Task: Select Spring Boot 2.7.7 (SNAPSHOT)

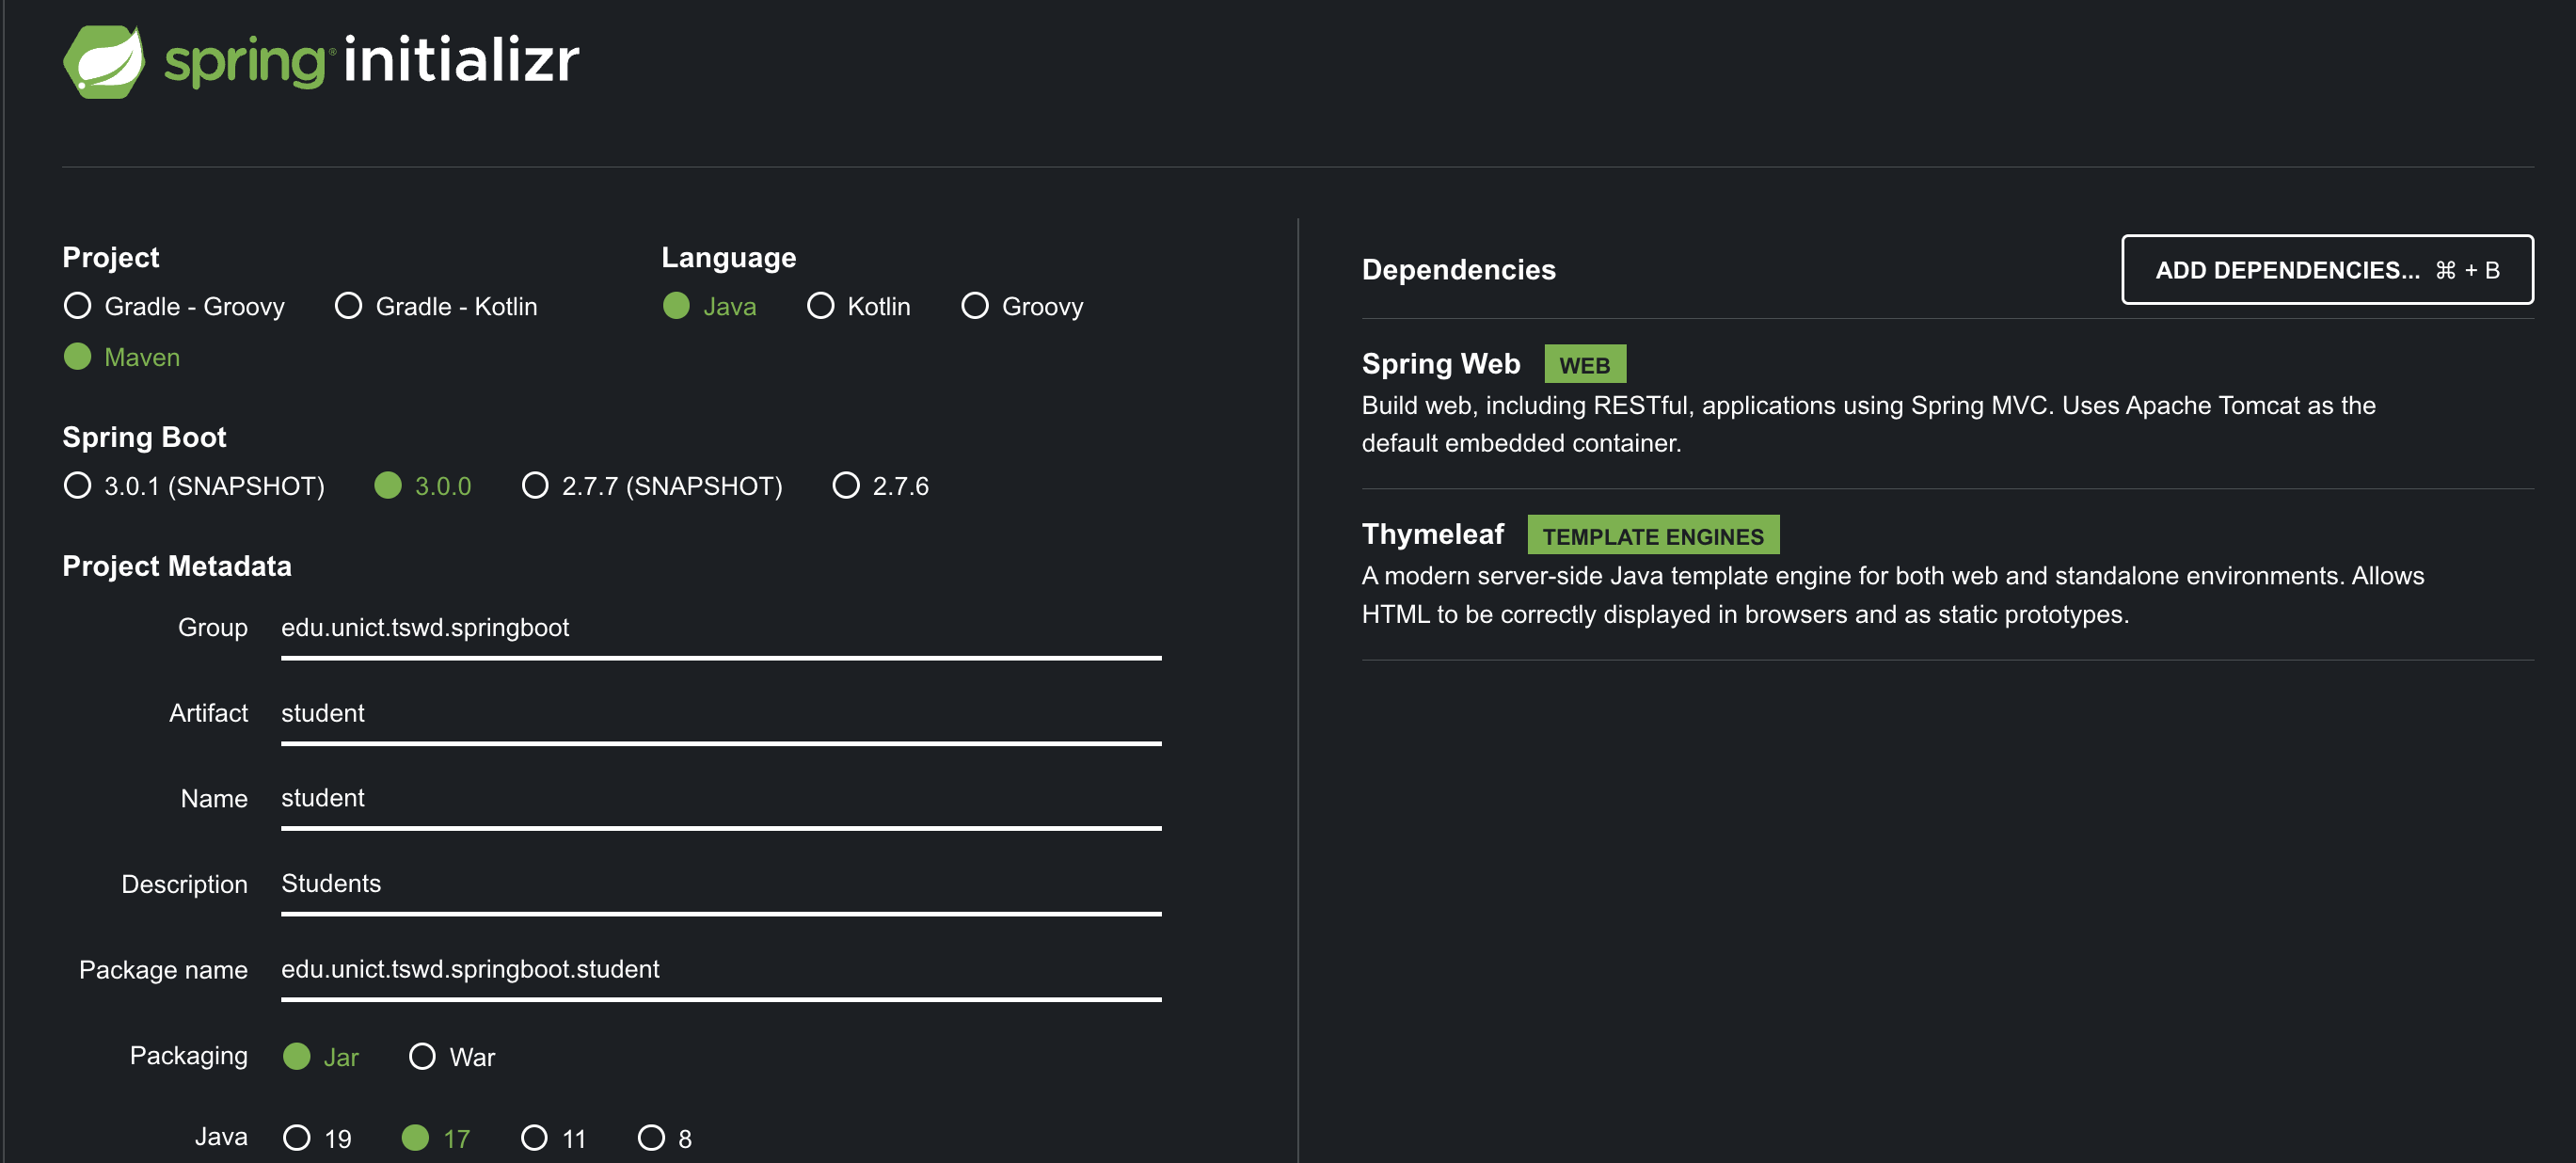Action: coord(535,486)
